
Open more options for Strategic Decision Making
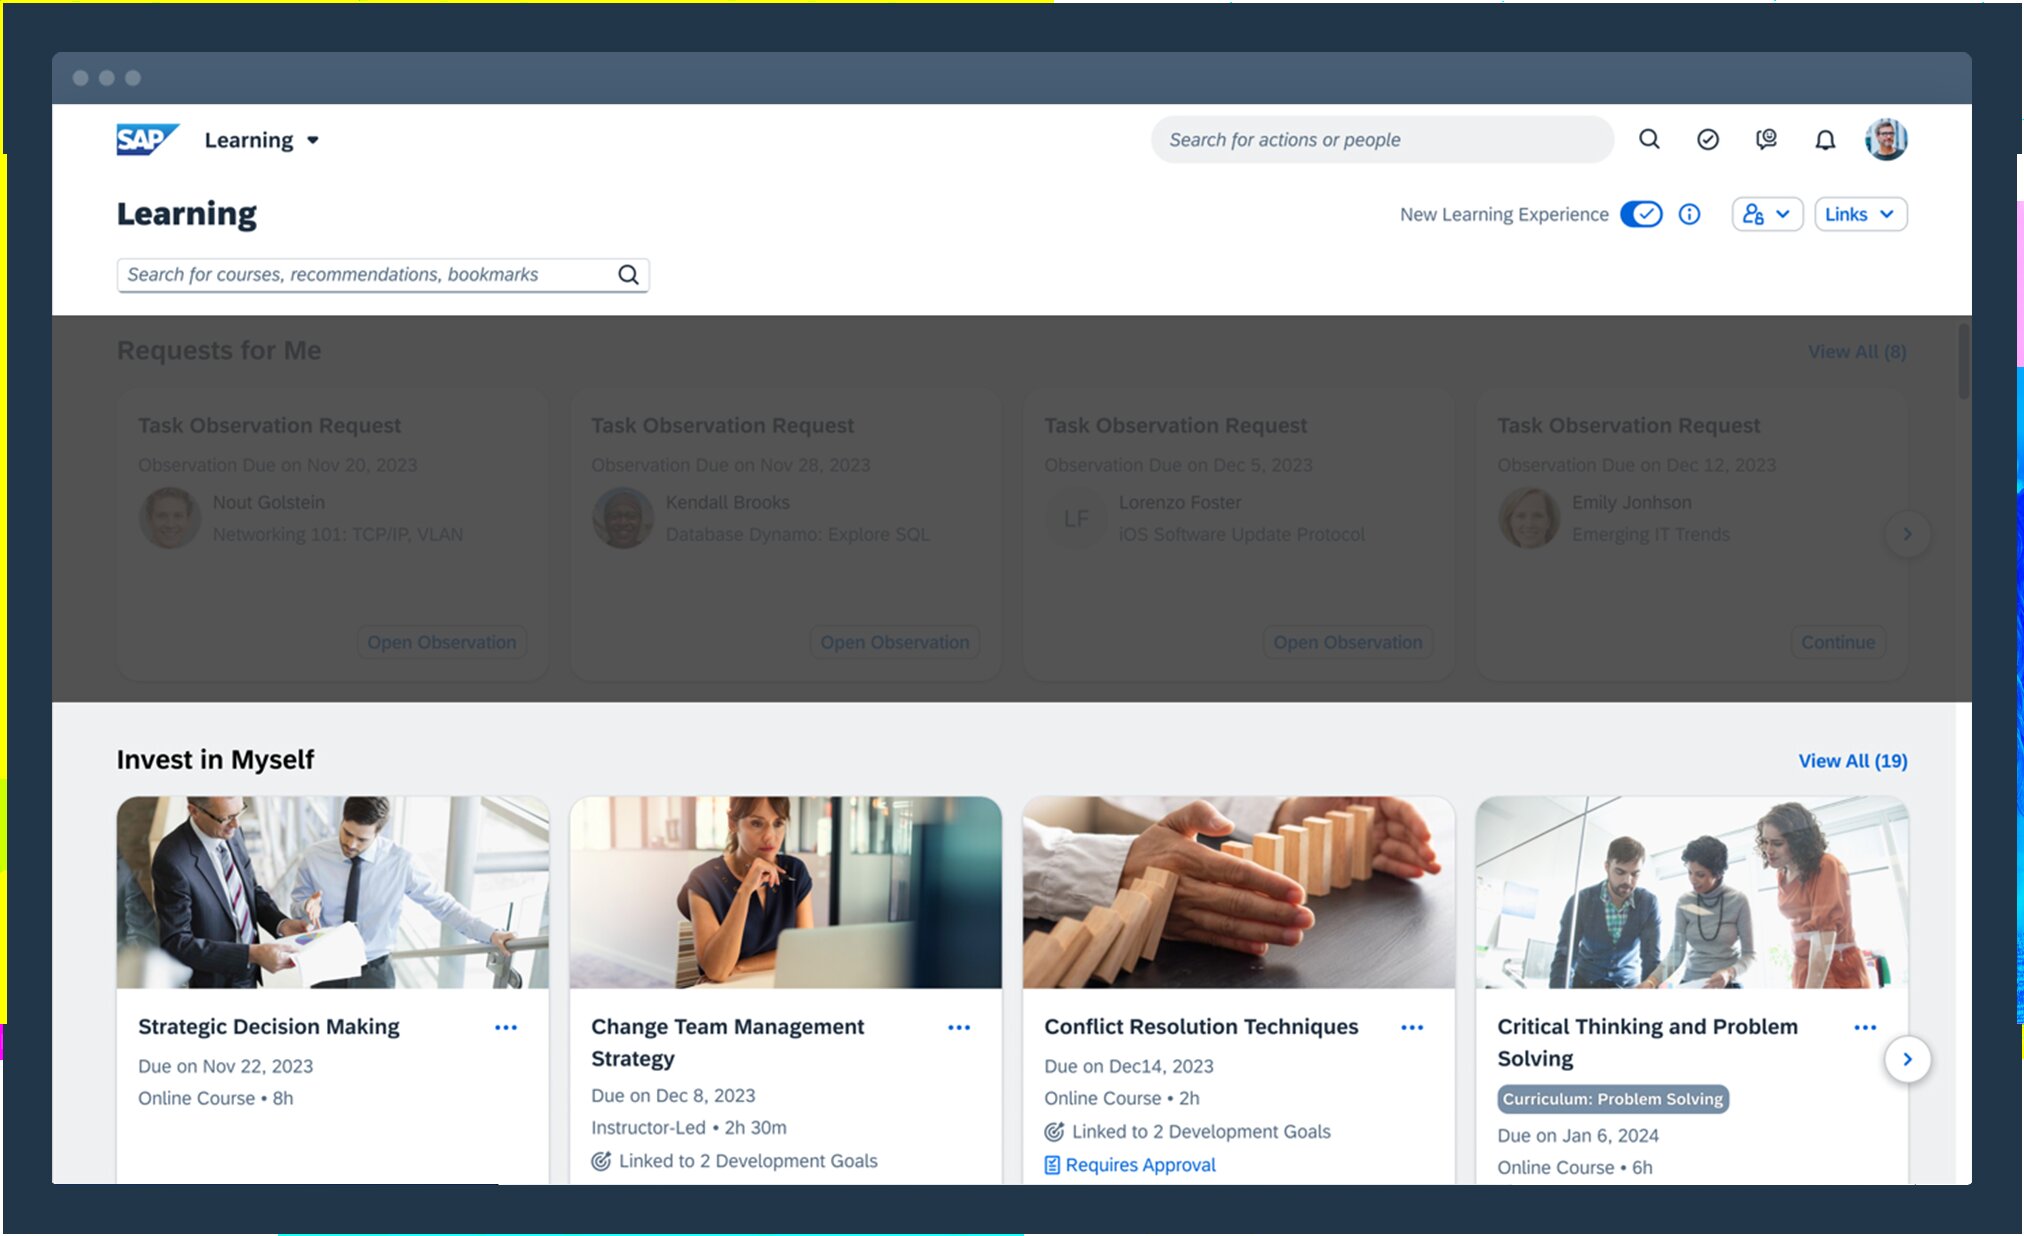pyautogui.click(x=506, y=1027)
